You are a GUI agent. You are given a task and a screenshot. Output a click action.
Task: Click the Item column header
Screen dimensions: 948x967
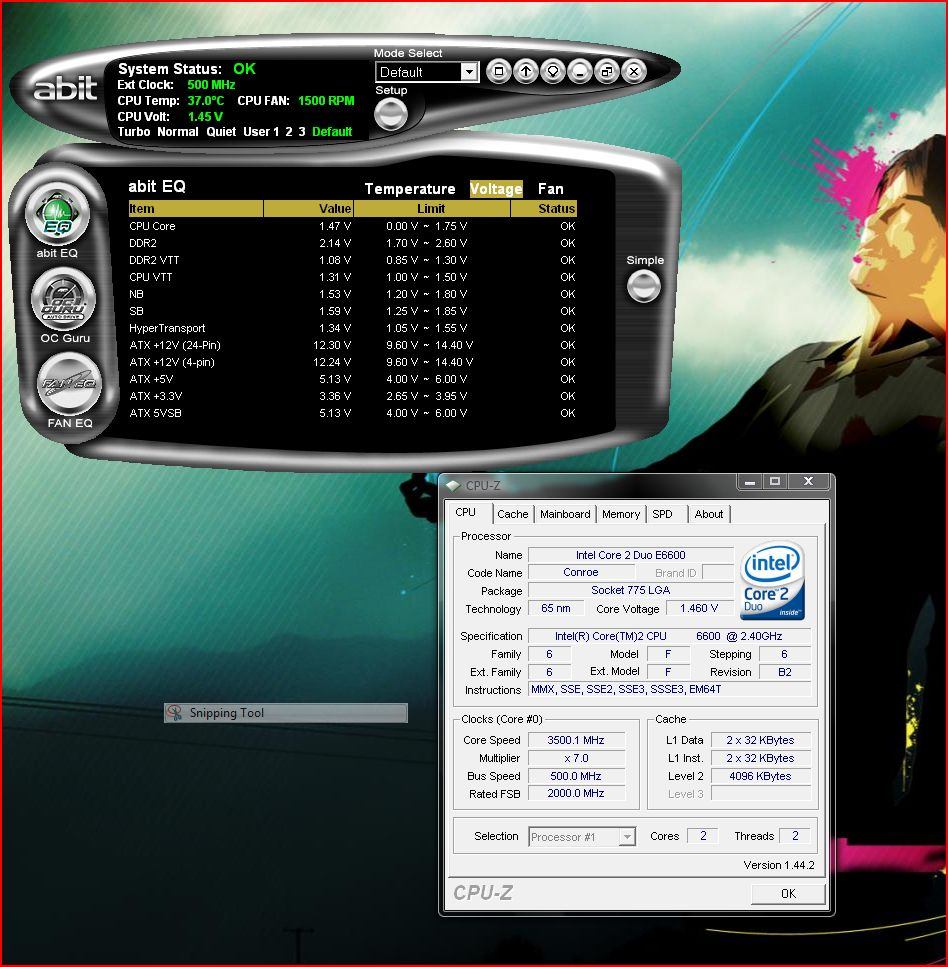pyautogui.click(x=196, y=208)
